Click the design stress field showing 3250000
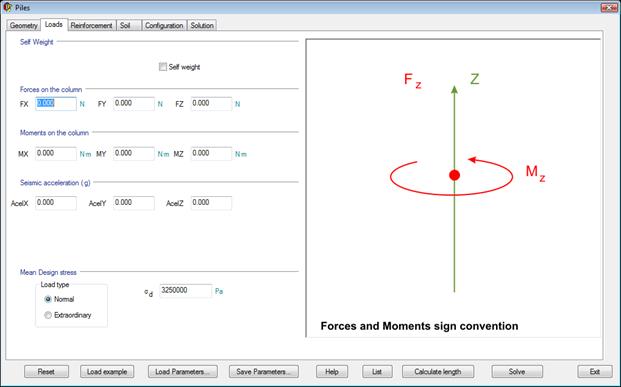This screenshot has width=621, height=387. coord(186,291)
